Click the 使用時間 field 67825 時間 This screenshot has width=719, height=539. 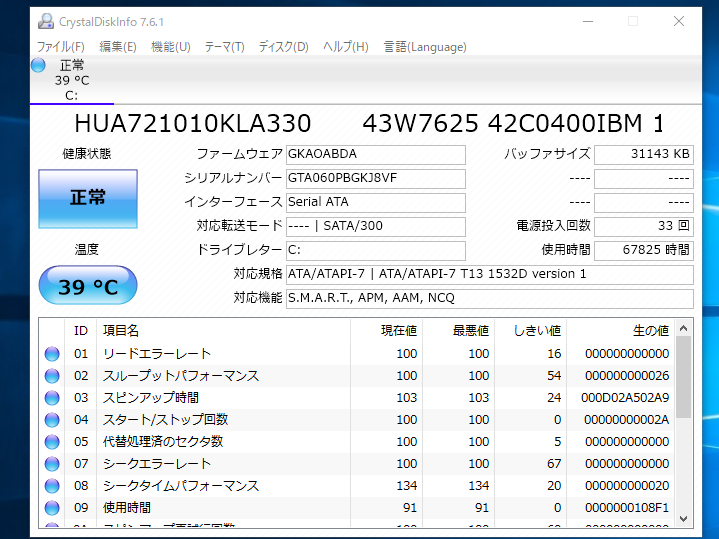pyautogui.click(x=644, y=250)
